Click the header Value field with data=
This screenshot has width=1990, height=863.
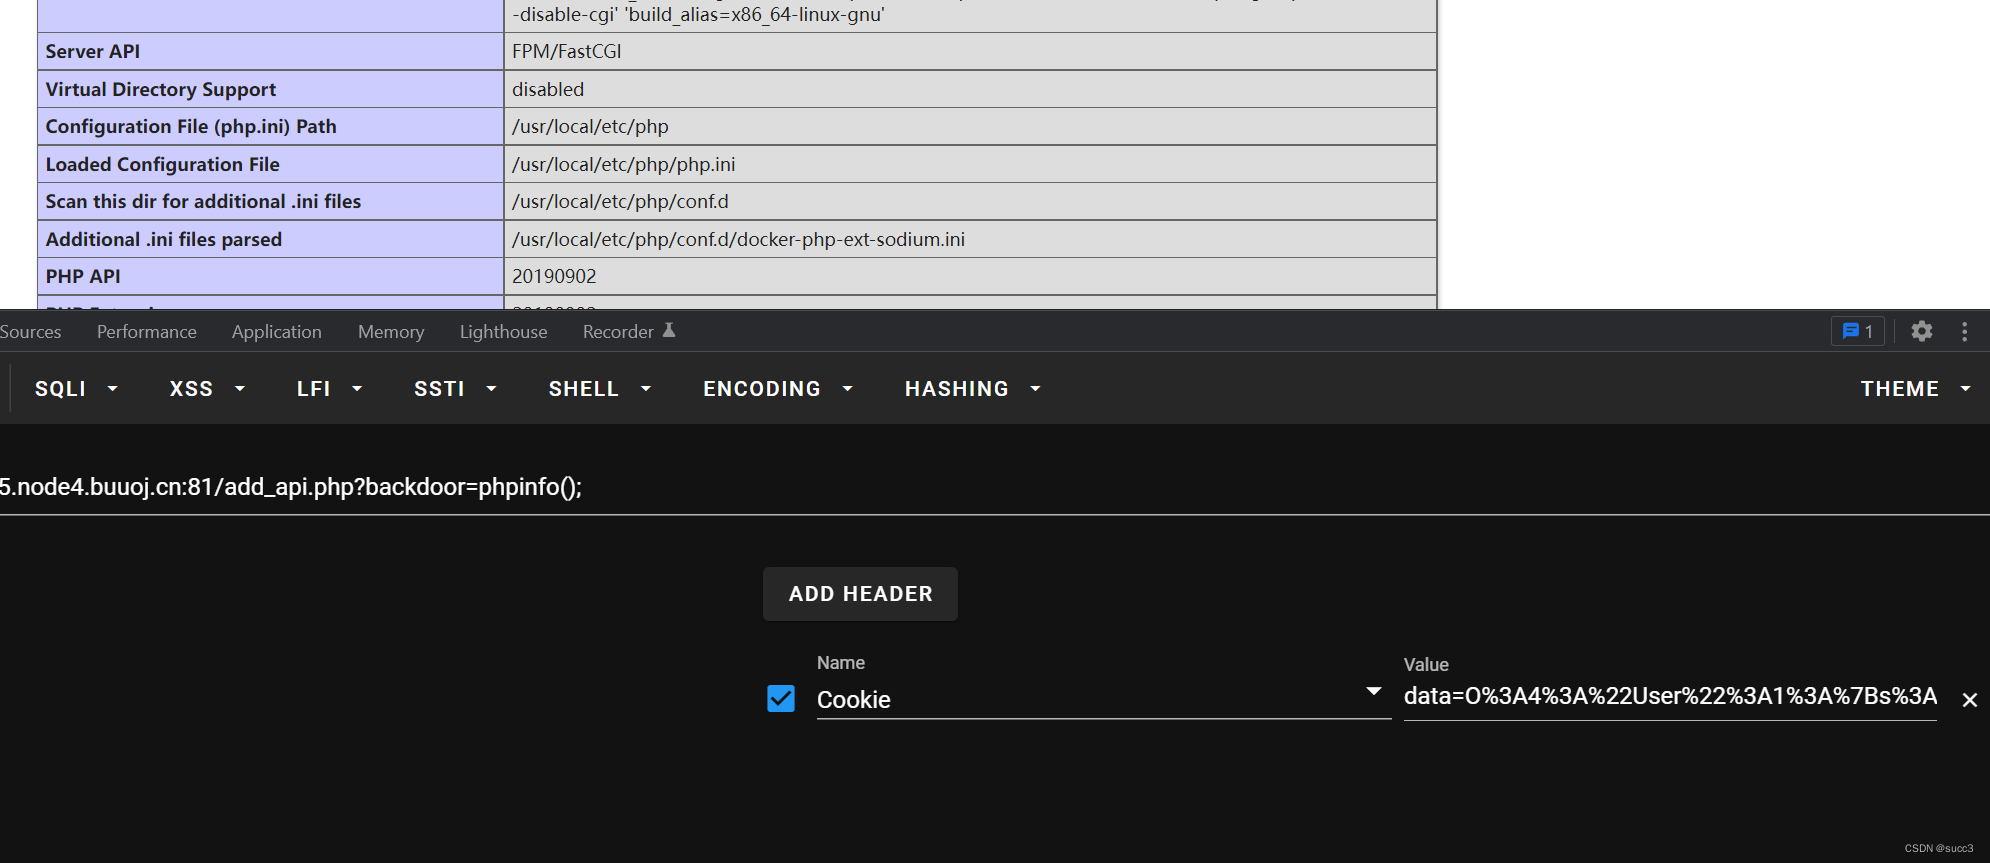tap(1670, 697)
